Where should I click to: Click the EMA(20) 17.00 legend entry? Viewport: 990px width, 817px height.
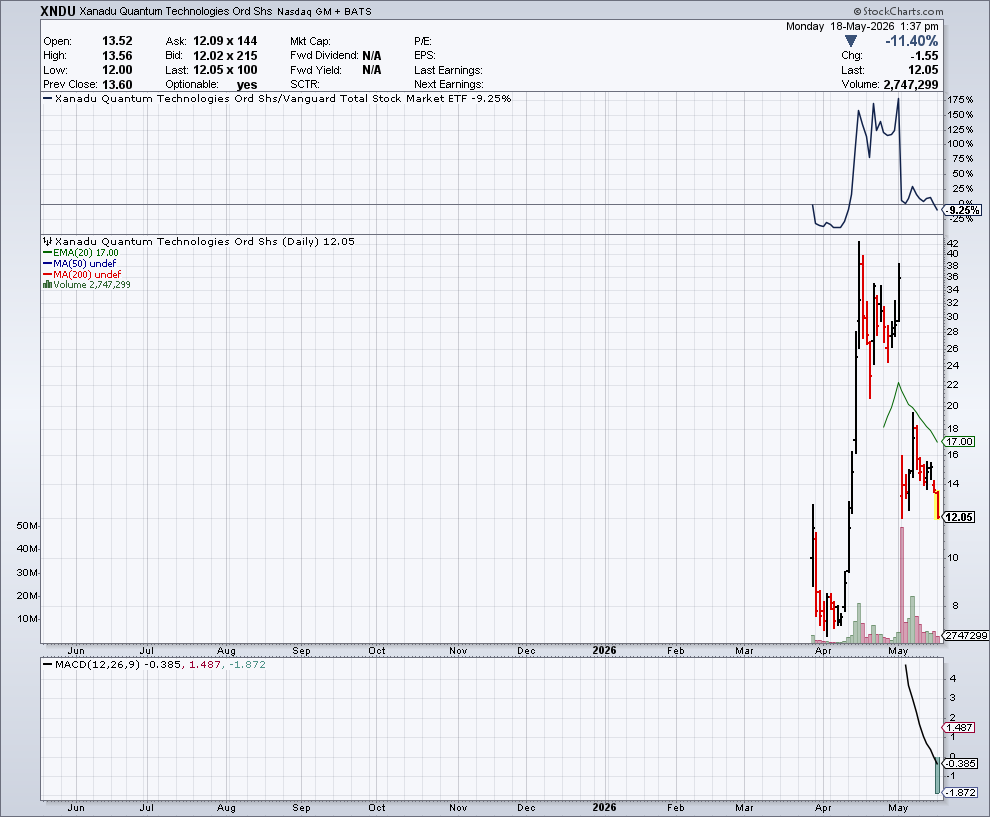point(81,253)
